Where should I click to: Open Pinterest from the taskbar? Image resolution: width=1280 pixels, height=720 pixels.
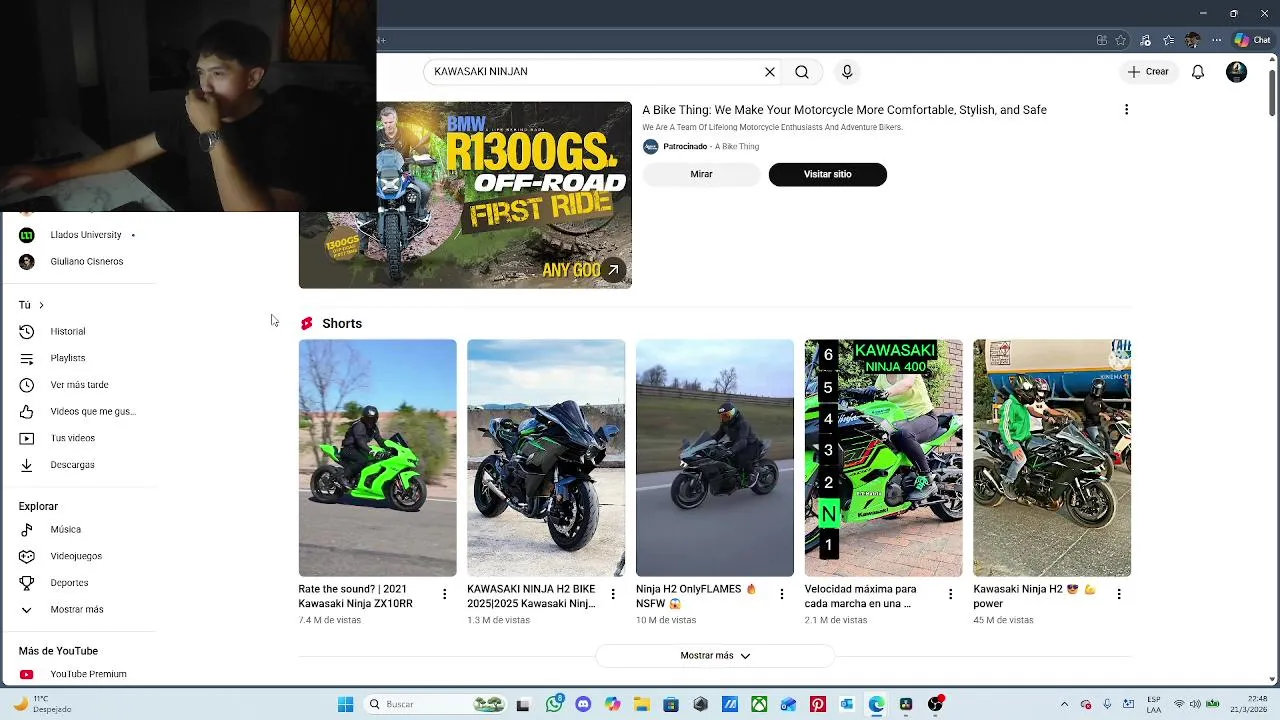[x=818, y=705]
